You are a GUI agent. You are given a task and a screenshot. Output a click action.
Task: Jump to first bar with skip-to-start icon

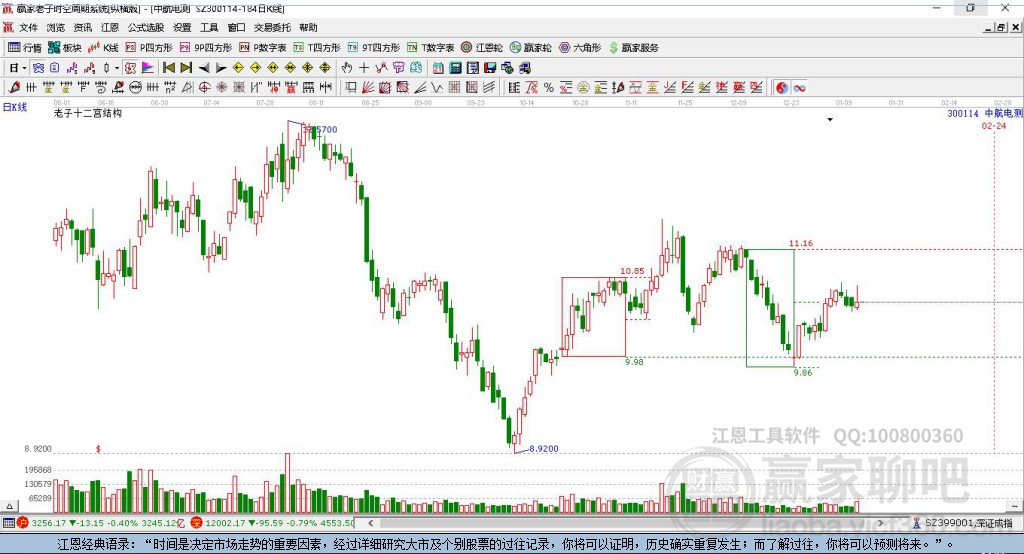click(168, 68)
